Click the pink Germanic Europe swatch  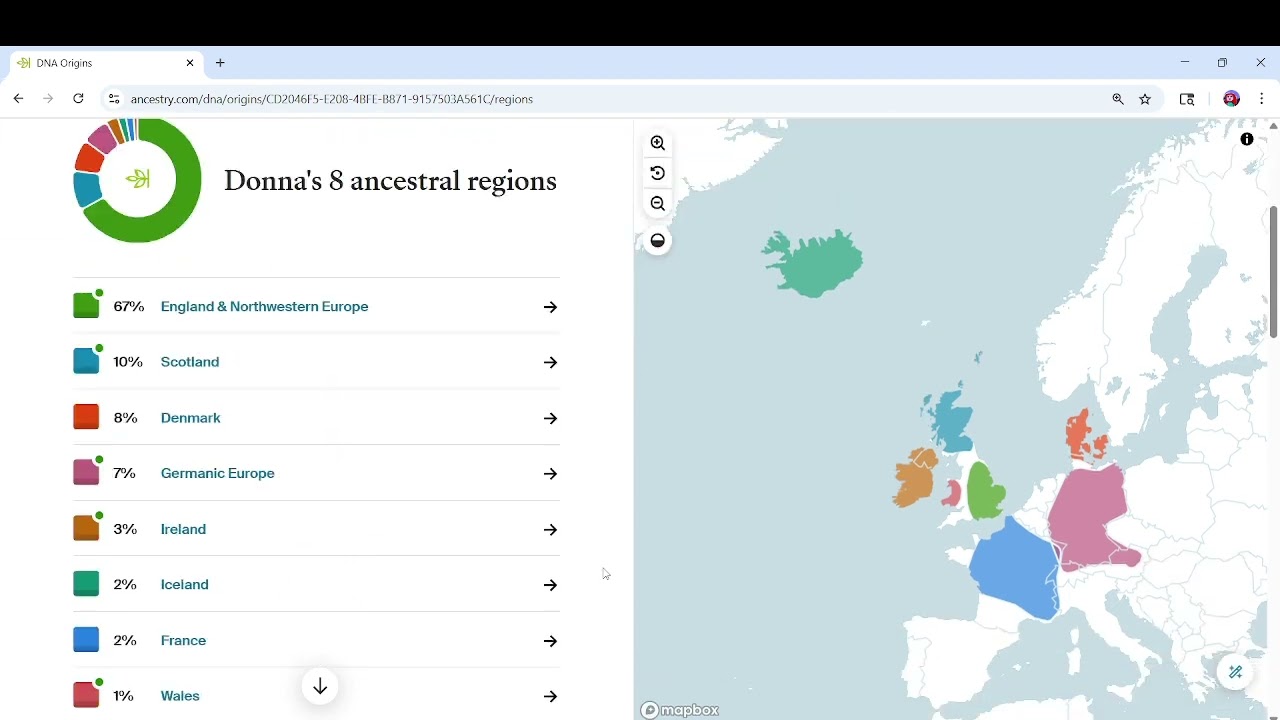pos(86,472)
